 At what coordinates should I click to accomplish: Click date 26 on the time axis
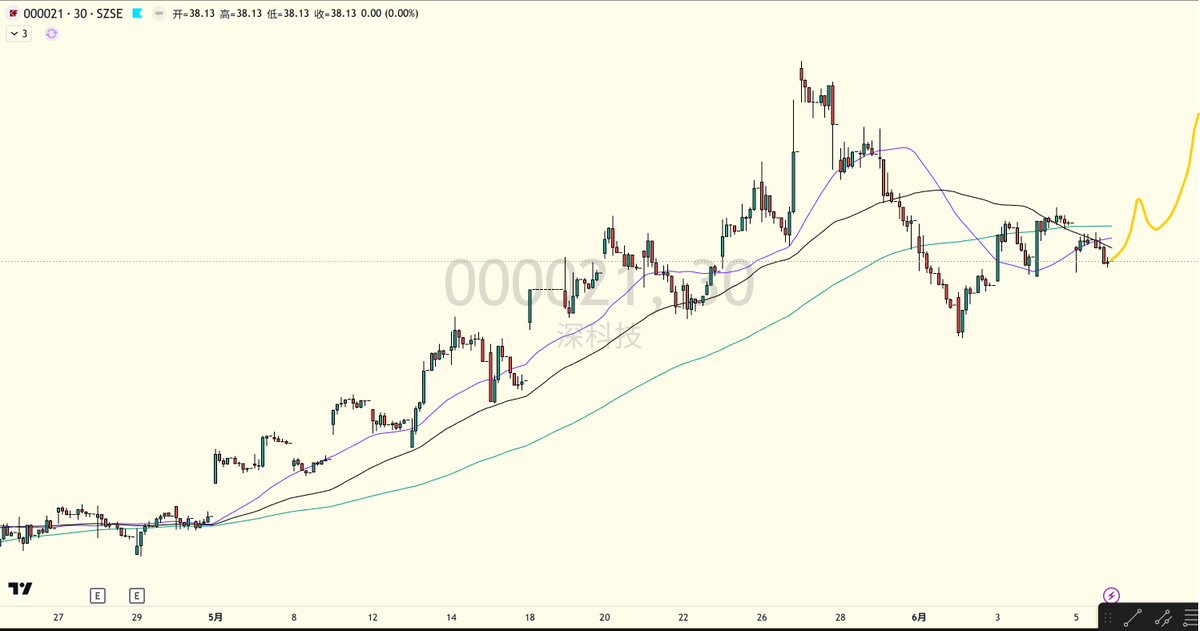[x=762, y=618]
